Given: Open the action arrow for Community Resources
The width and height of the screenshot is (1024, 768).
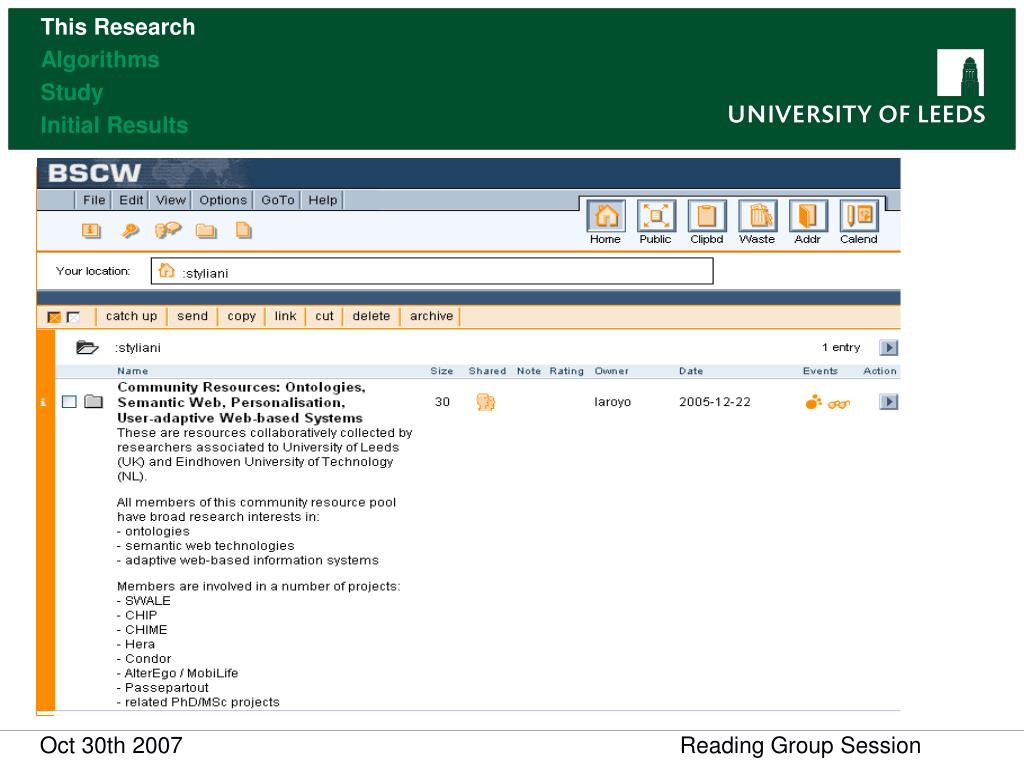Looking at the screenshot, I should (x=888, y=402).
